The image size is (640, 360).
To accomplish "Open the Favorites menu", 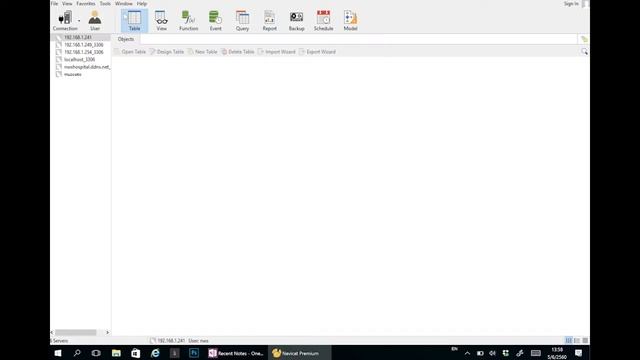I will 86,4.
